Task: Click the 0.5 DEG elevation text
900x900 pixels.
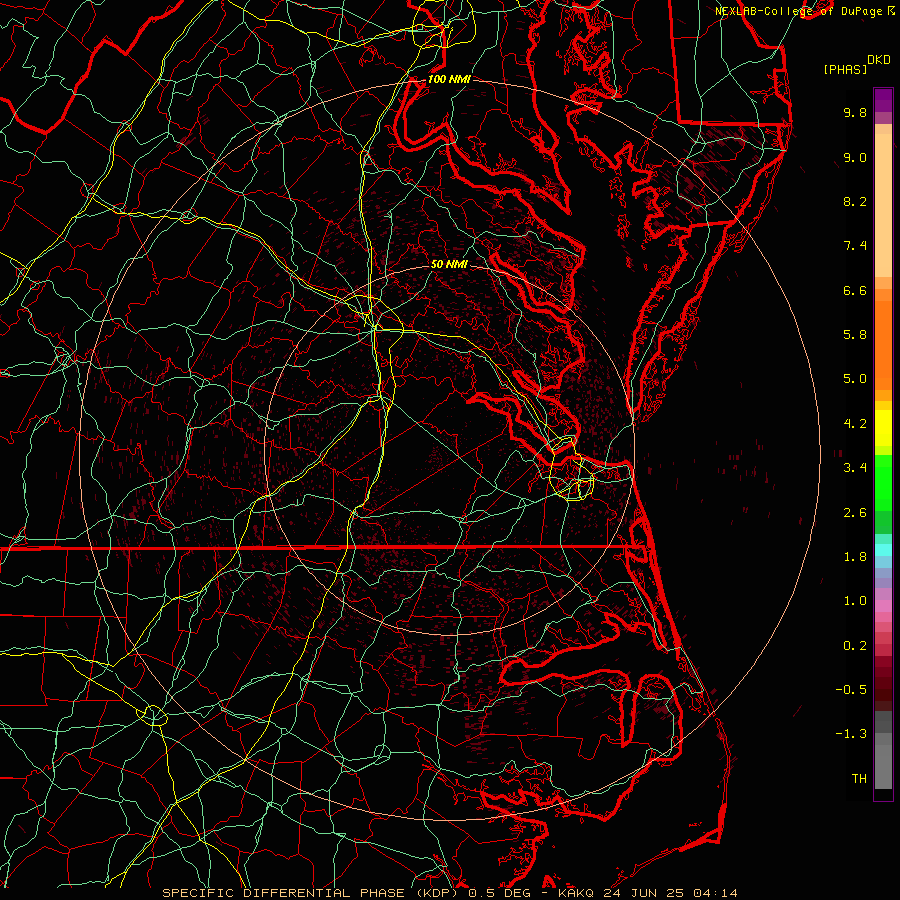Action: point(499,893)
